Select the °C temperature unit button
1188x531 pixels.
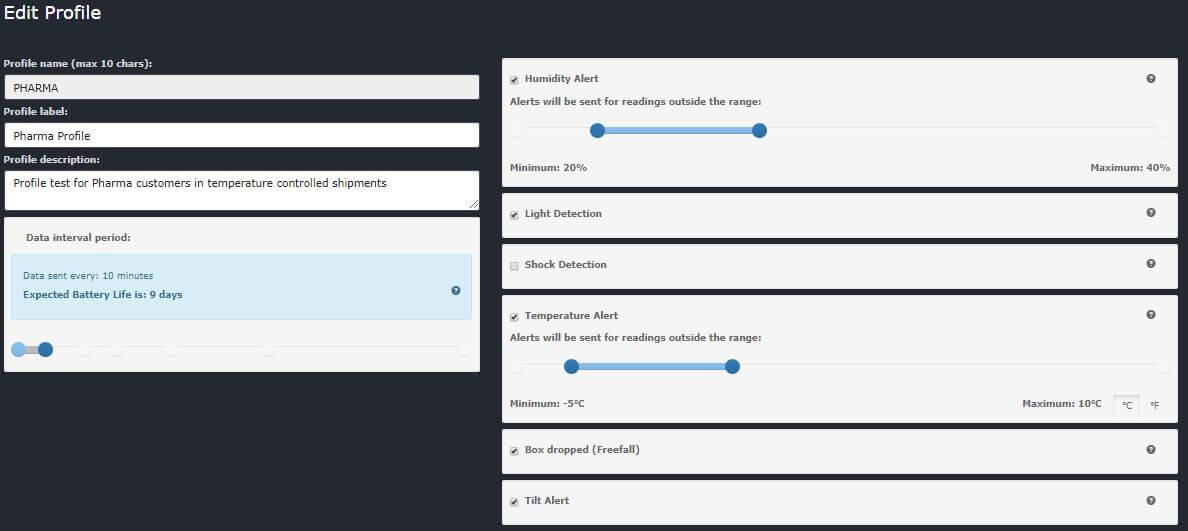point(1127,405)
